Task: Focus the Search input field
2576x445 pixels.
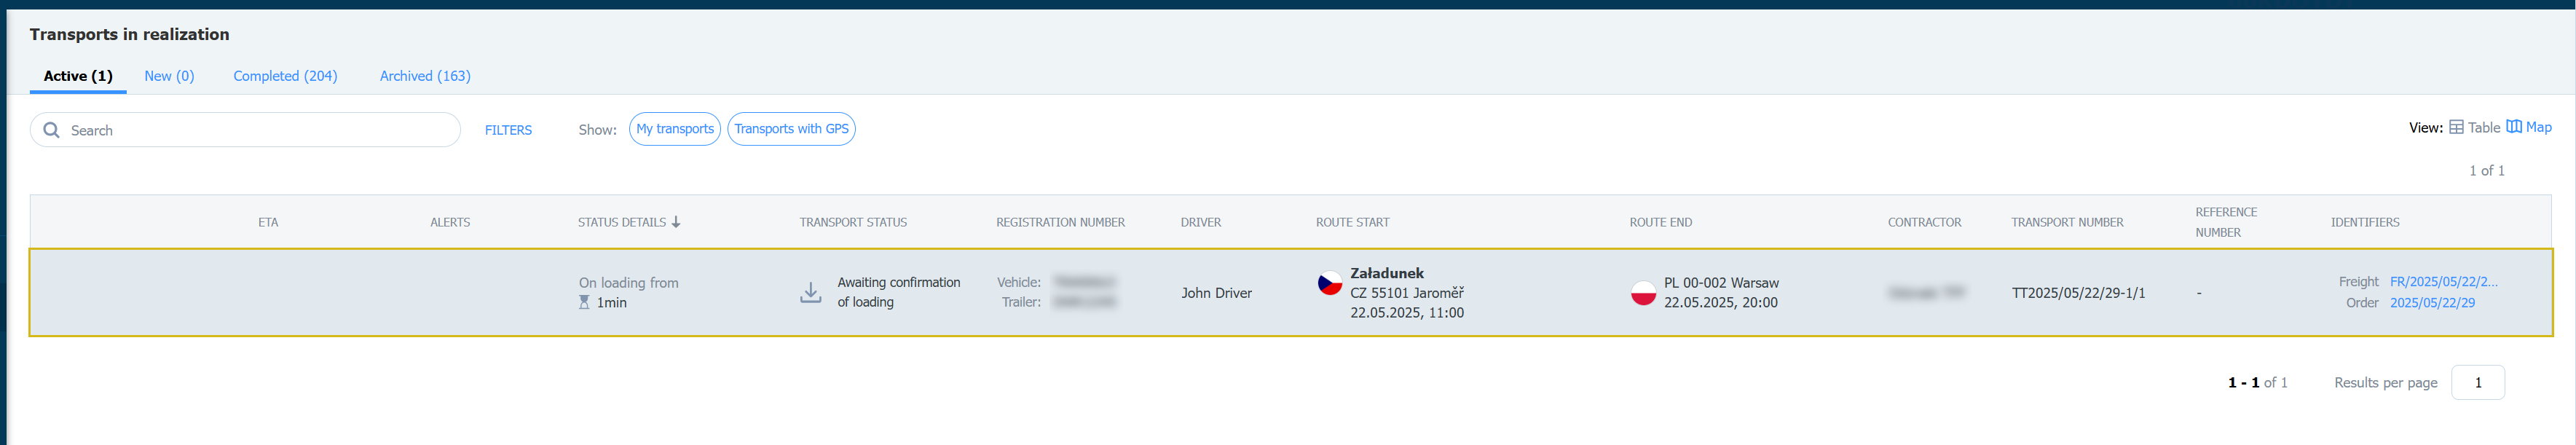Action: (245, 130)
